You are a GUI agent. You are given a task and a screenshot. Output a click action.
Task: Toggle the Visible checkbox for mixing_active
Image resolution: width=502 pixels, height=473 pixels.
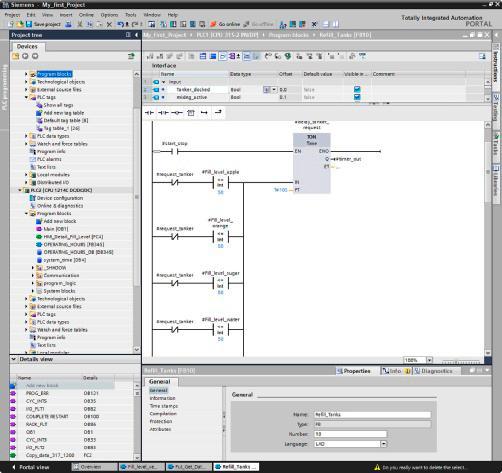[357, 97]
